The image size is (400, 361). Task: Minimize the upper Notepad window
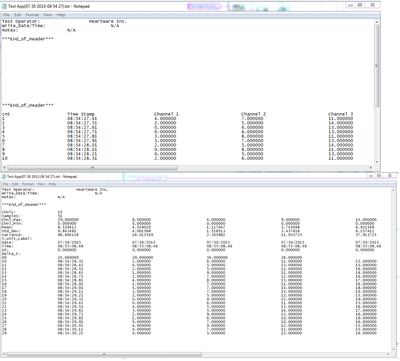[350, 5]
